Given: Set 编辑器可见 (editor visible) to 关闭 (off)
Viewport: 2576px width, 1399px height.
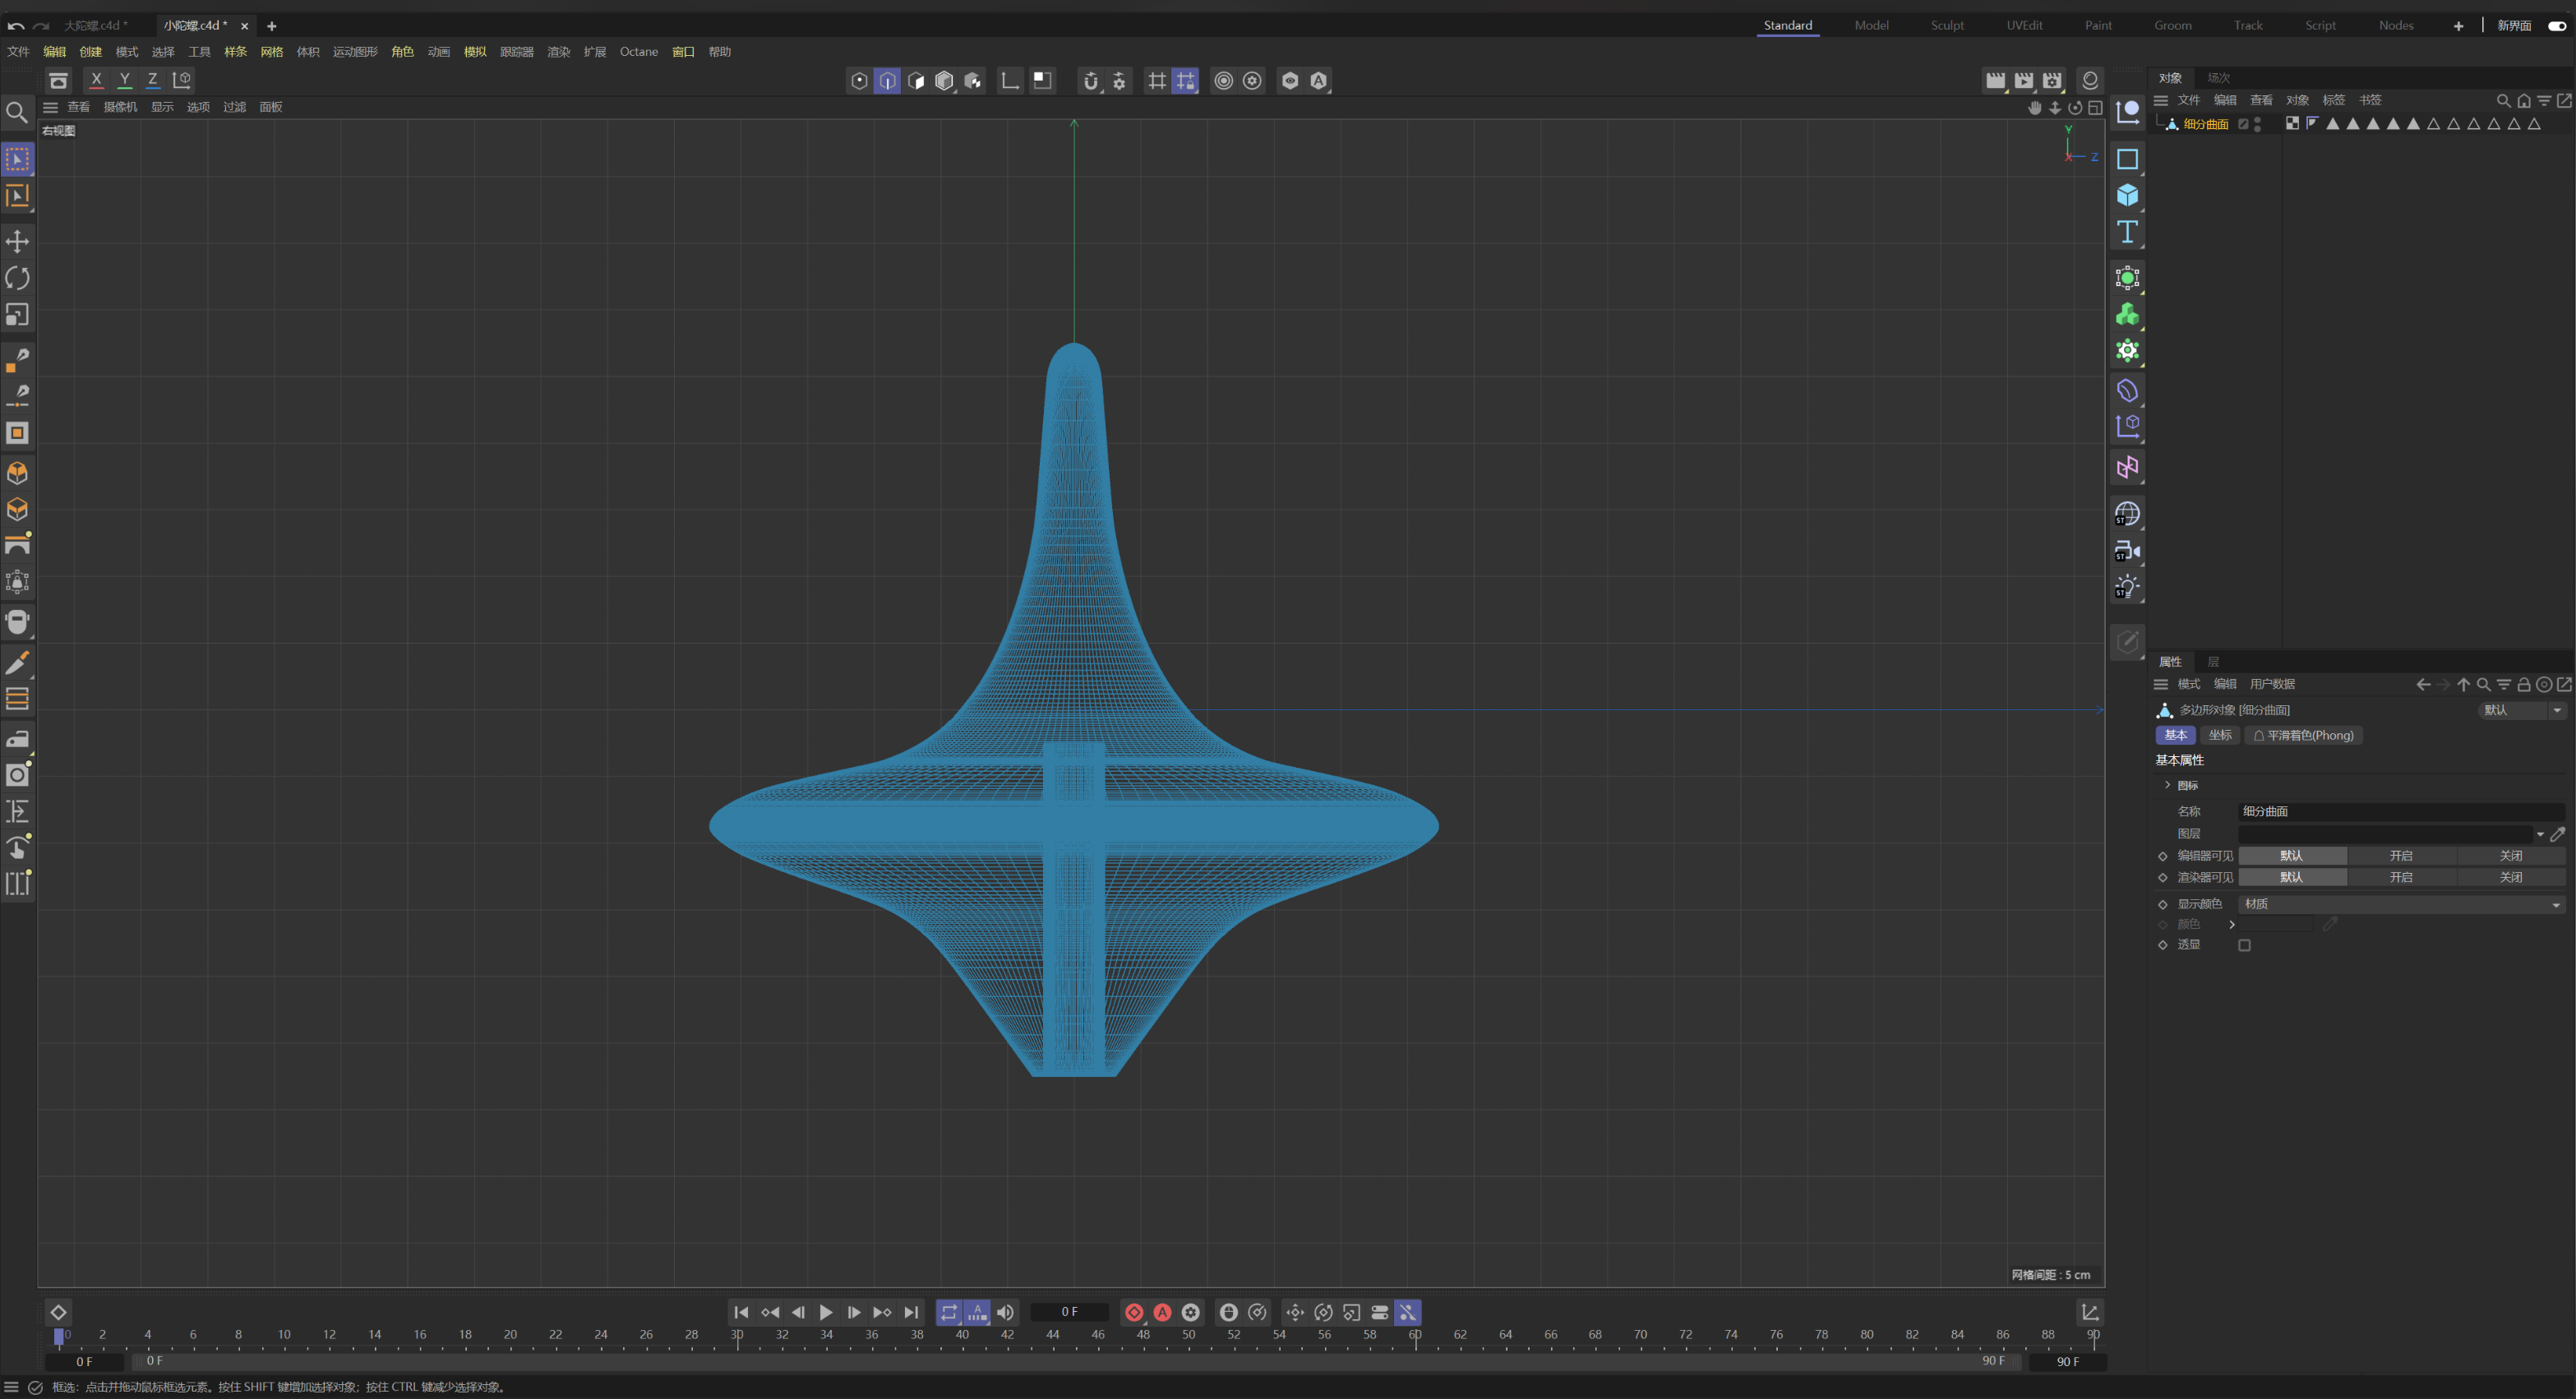Looking at the screenshot, I should click(2510, 856).
